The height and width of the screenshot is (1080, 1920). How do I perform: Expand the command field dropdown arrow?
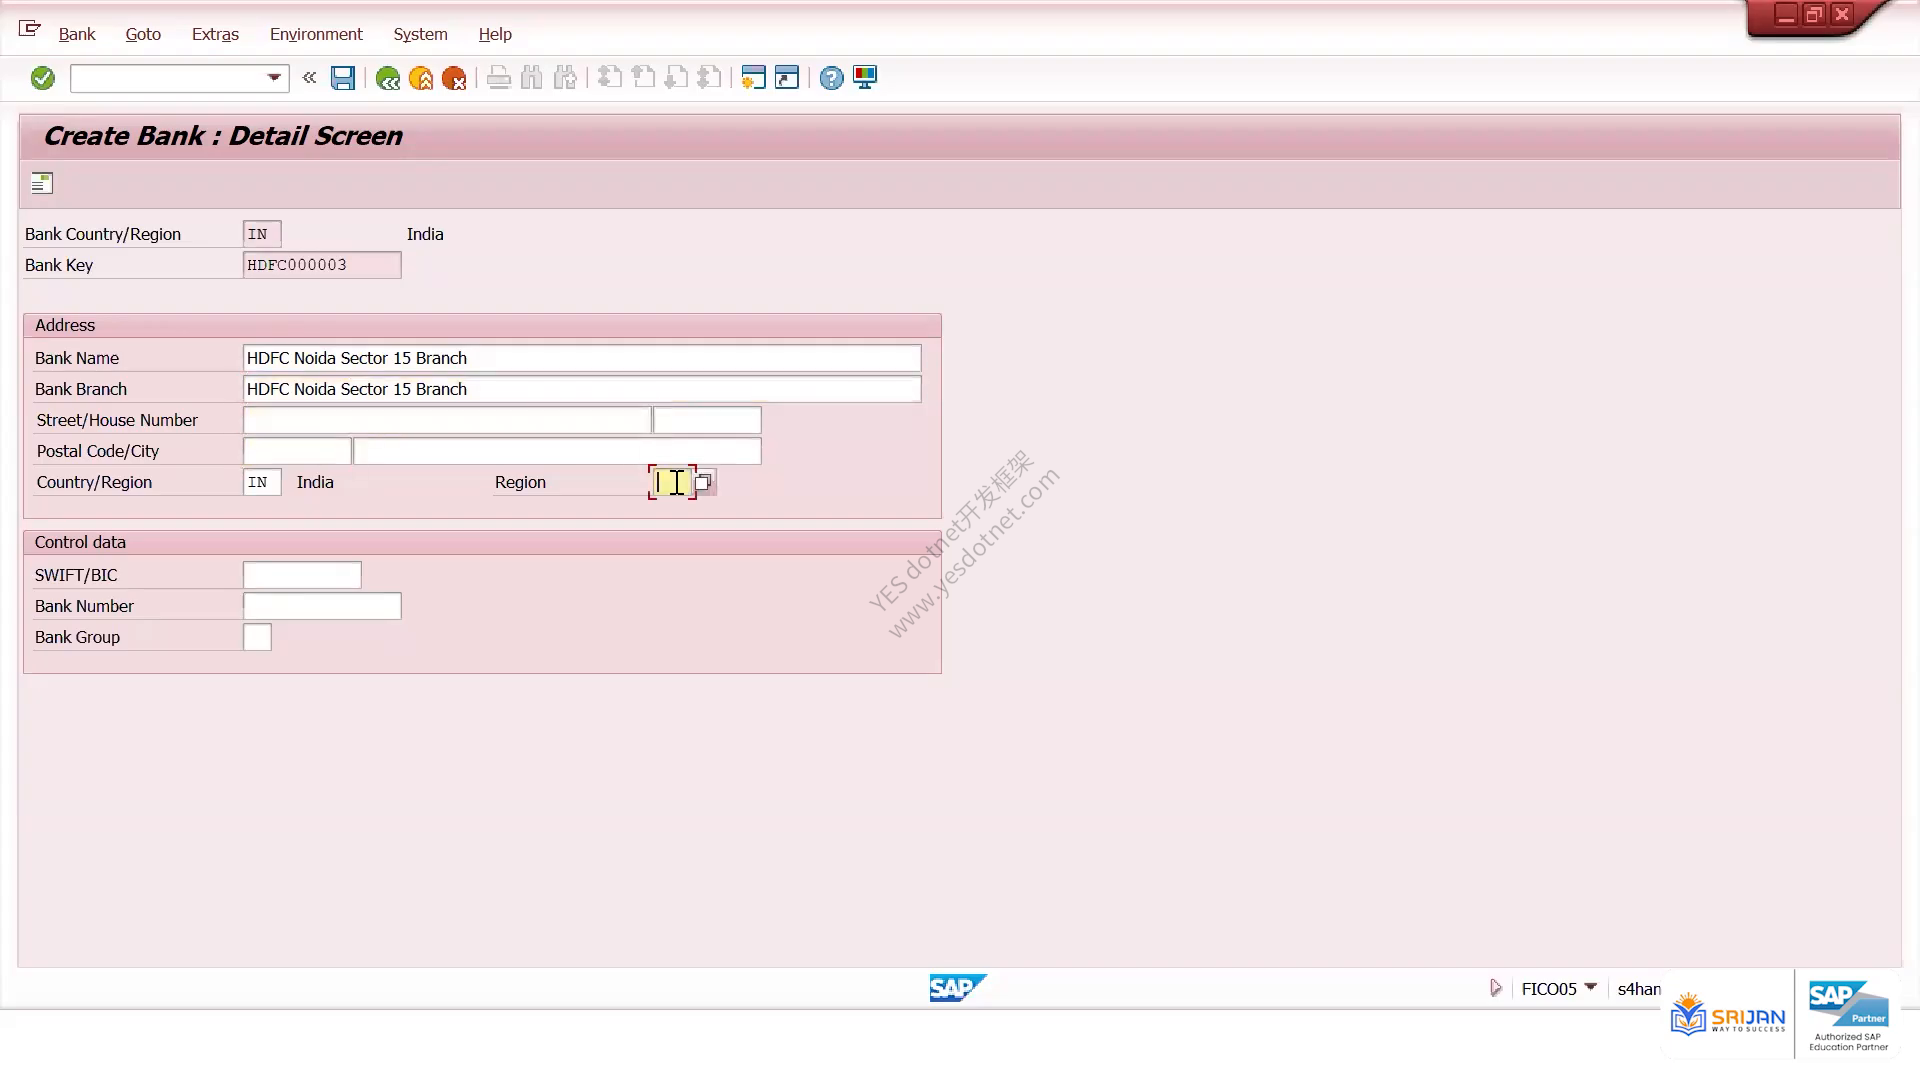[x=273, y=78]
